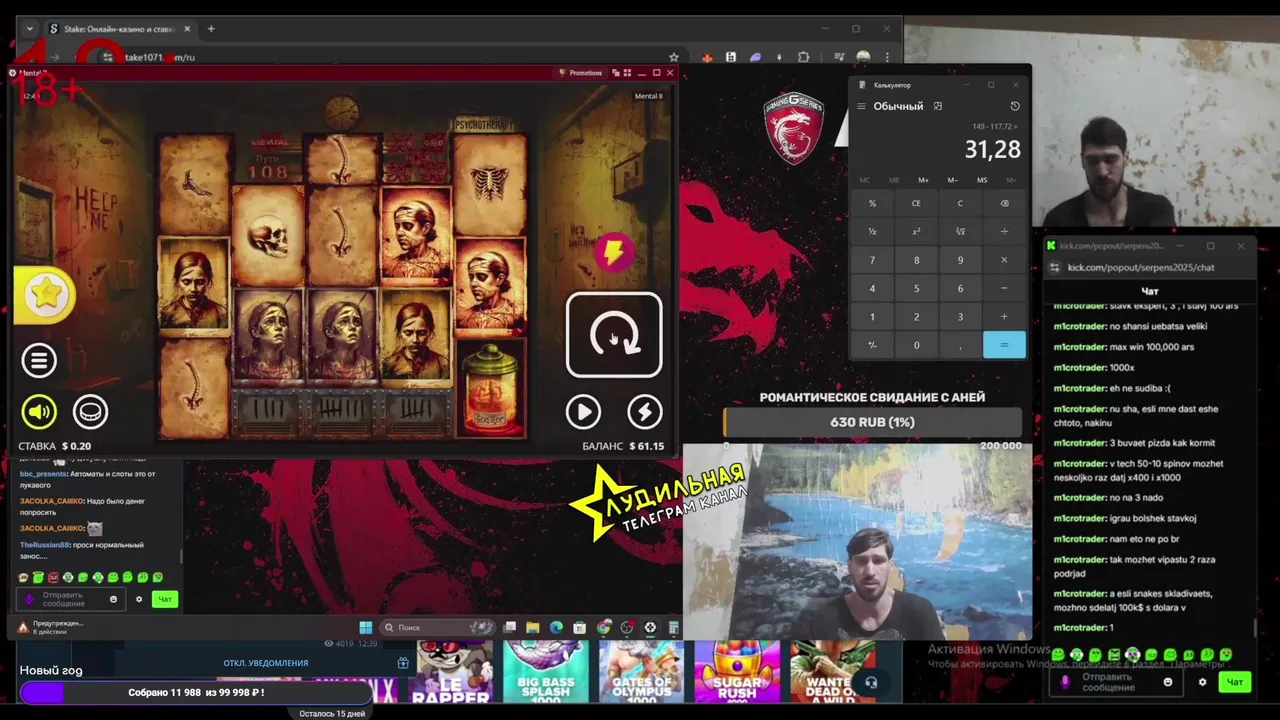Open the yellow star bonus buy button
The height and width of the screenshot is (720, 1280).
point(45,295)
